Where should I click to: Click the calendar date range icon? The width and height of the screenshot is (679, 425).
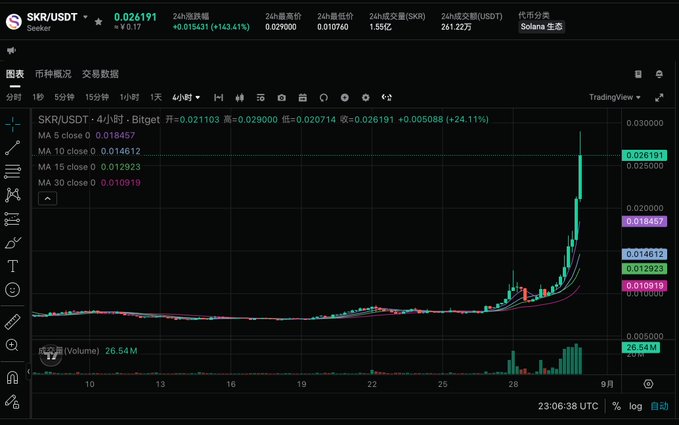(x=303, y=97)
